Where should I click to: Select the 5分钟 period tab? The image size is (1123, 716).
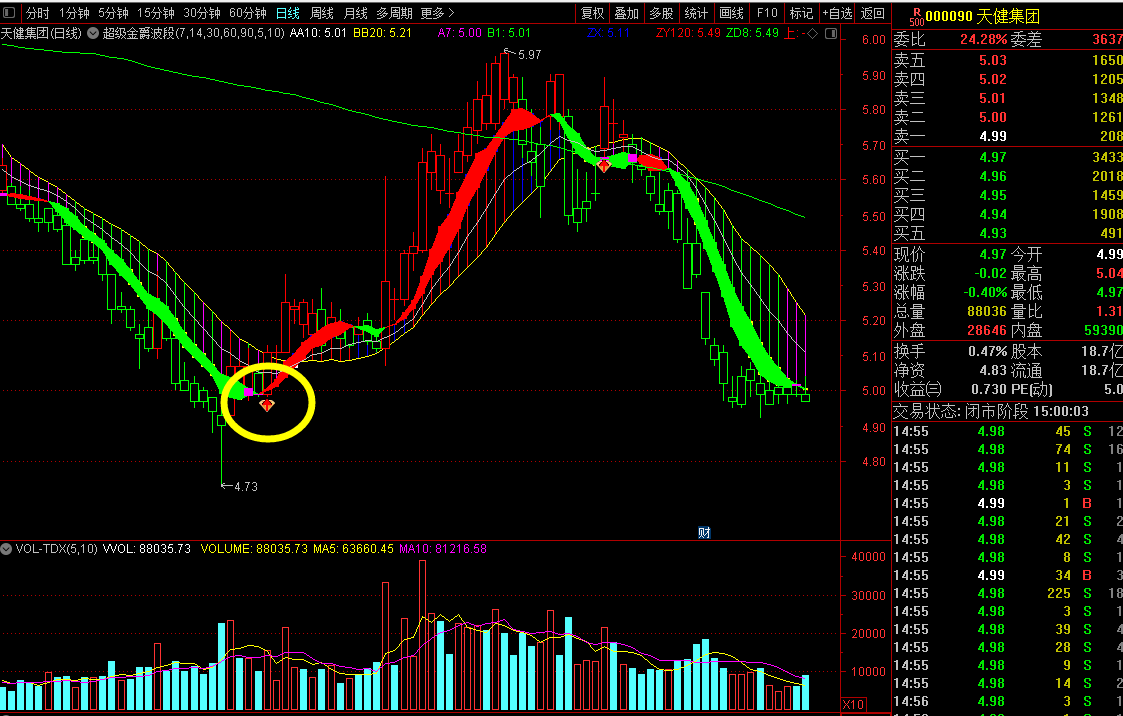pyautogui.click(x=113, y=13)
